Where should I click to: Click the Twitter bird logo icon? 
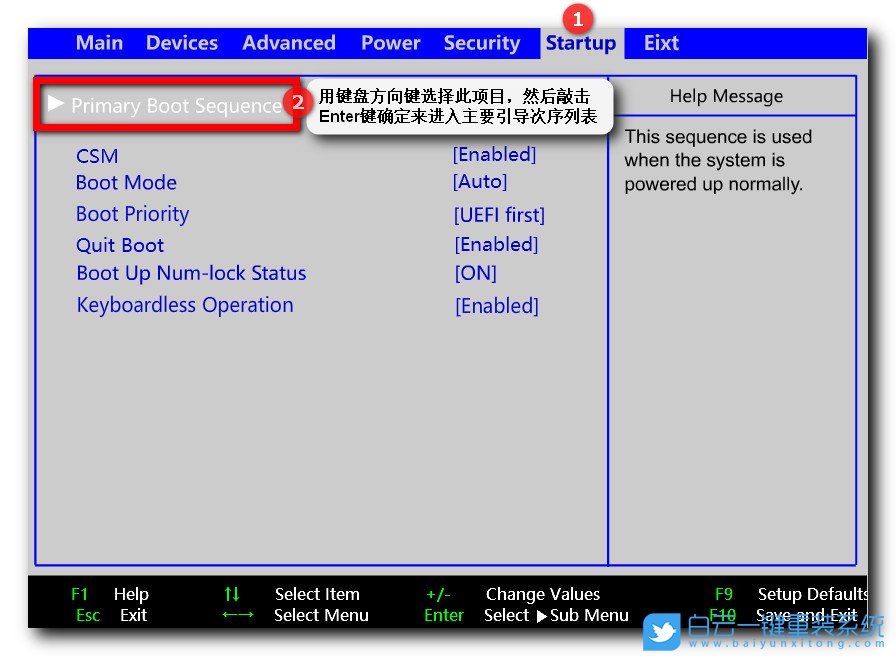[x=662, y=631]
